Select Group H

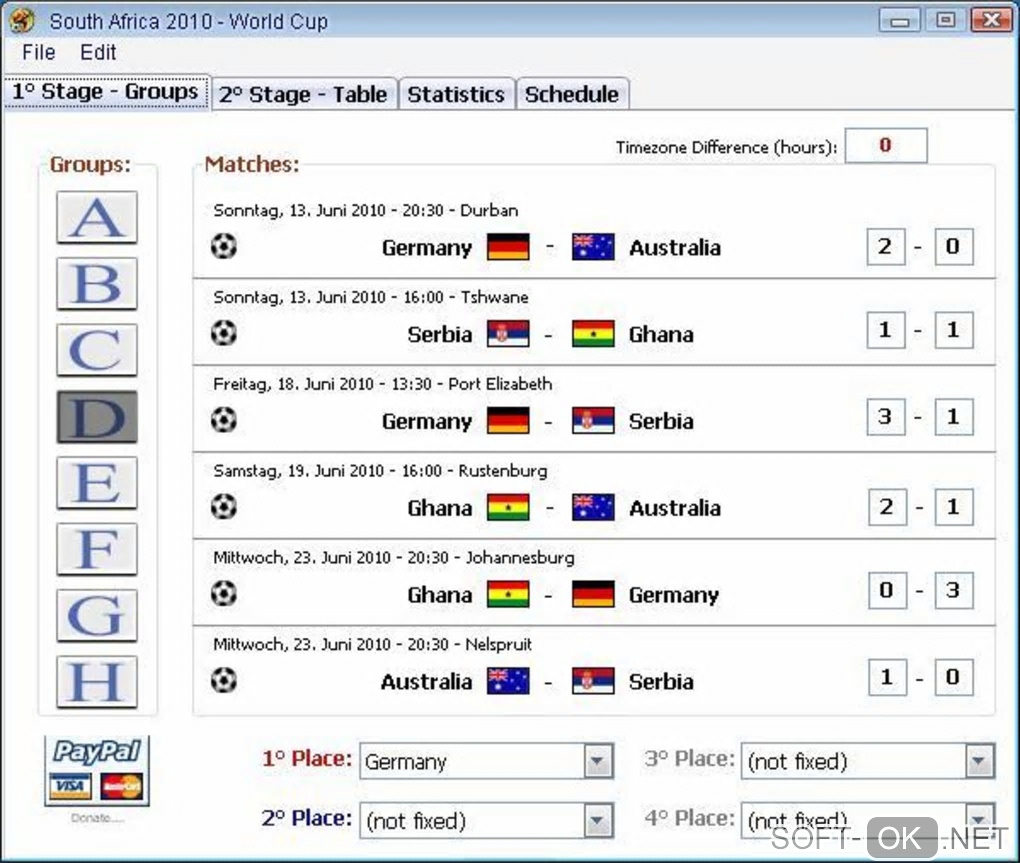point(97,682)
